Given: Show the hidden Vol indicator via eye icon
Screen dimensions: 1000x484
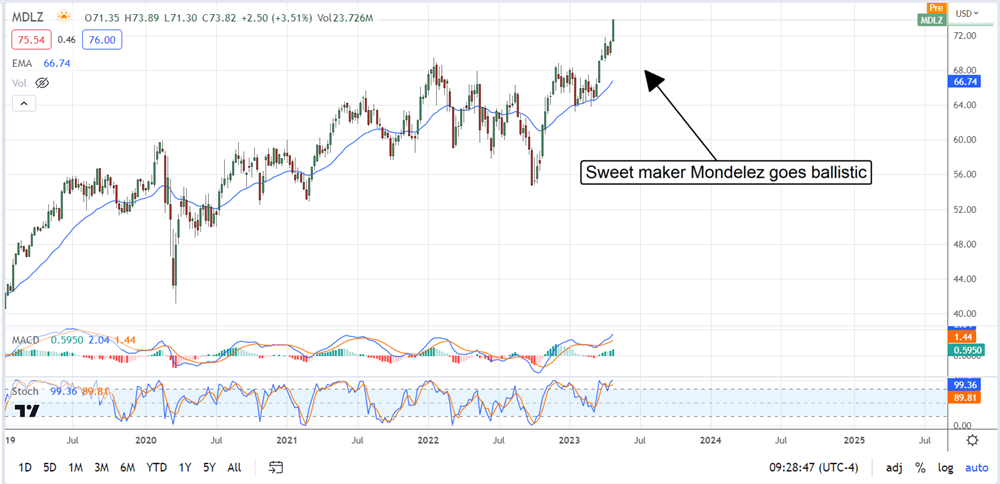Looking at the screenshot, I should 43,82.
